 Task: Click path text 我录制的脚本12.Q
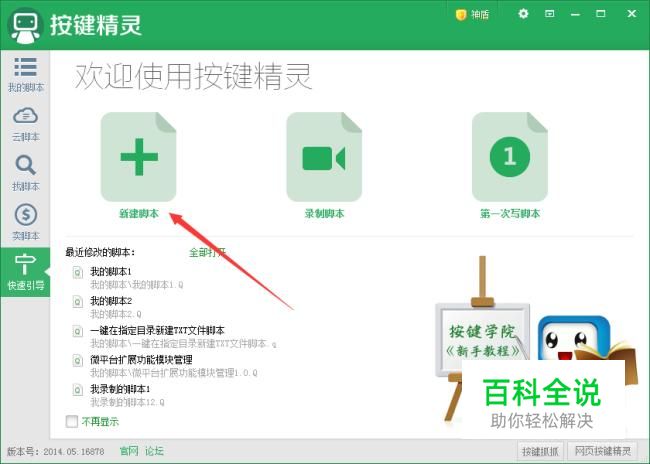[127, 402]
